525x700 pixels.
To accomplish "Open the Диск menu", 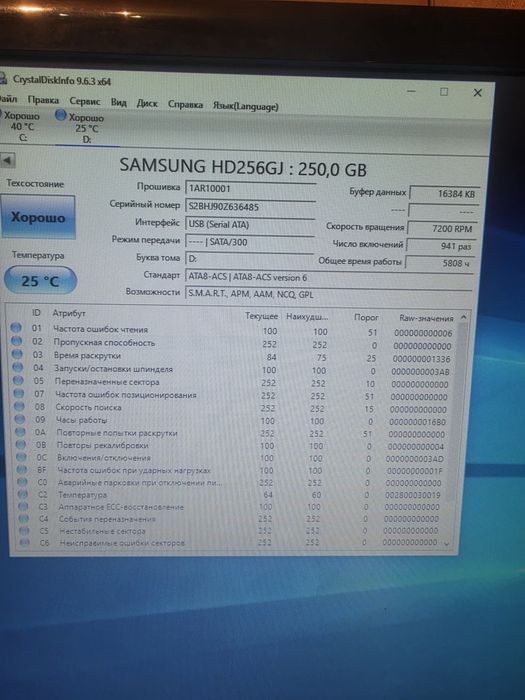I will click(x=147, y=103).
